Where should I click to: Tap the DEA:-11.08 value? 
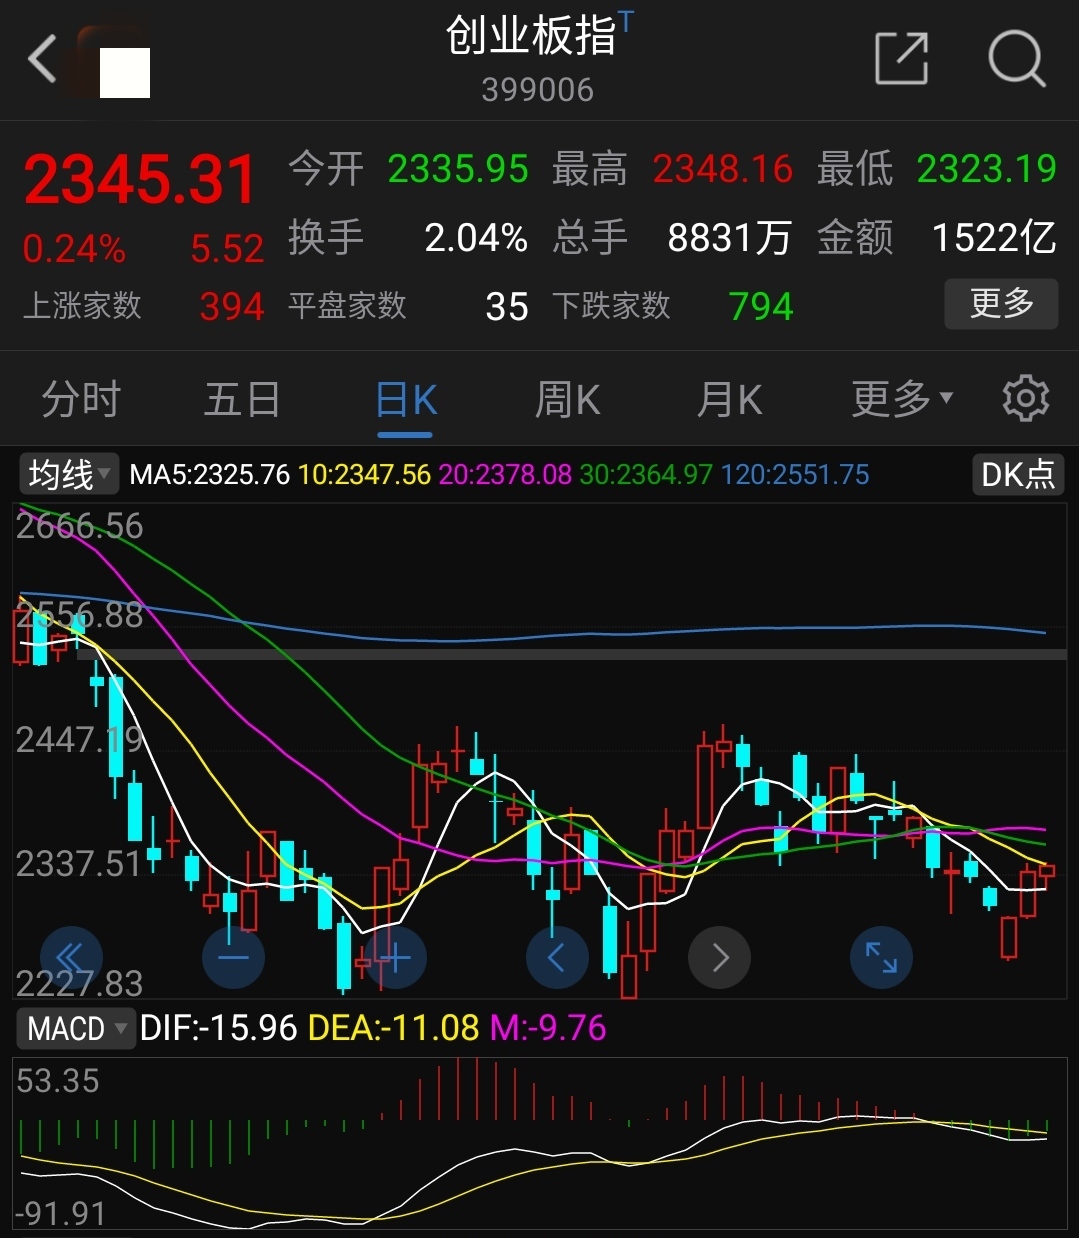tap(394, 1028)
